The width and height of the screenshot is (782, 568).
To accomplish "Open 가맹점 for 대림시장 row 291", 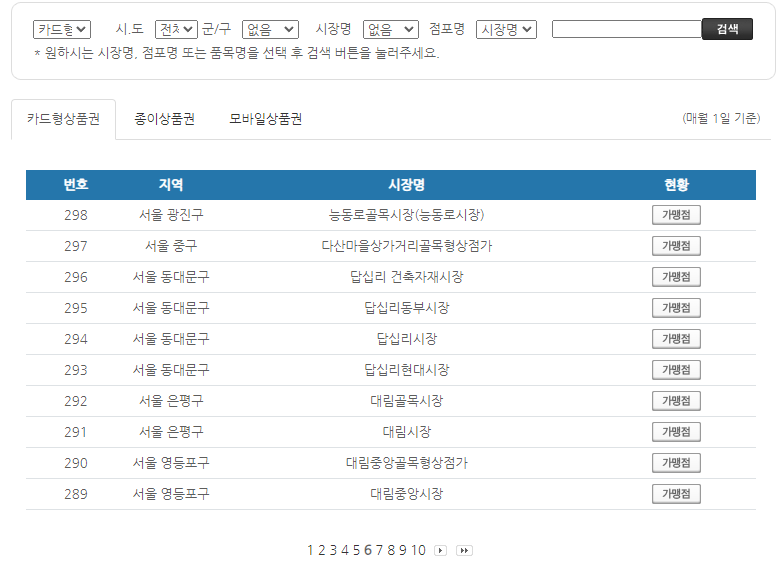I will [x=676, y=432].
